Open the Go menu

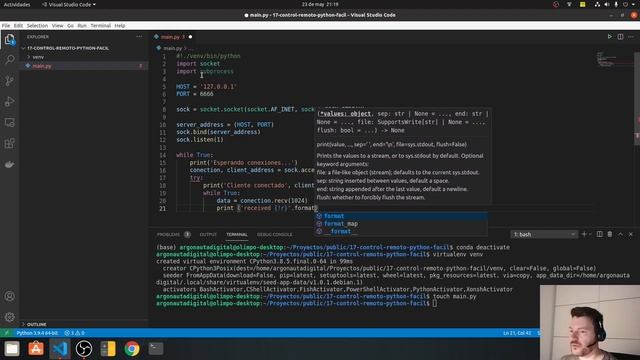click(x=70, y=26)
